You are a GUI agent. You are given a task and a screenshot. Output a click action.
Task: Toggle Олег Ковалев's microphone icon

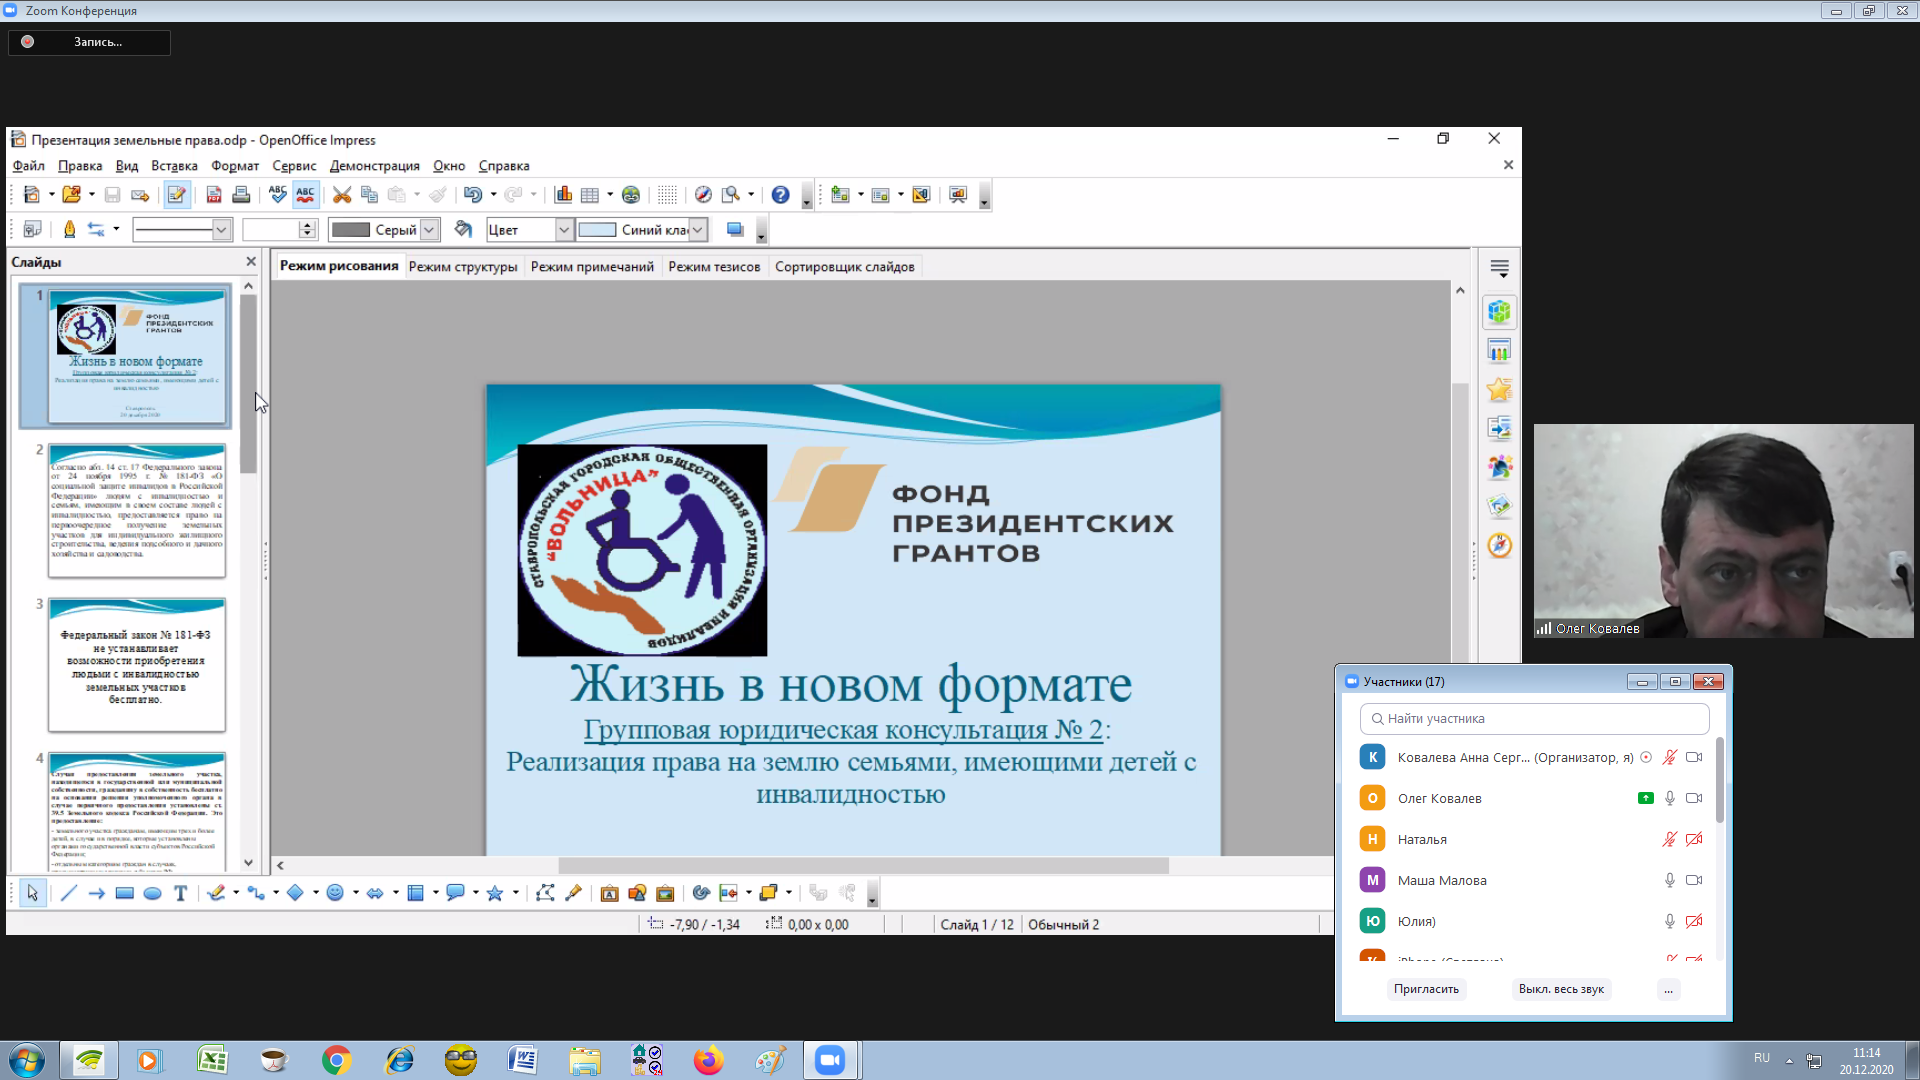coord(1669,798)
